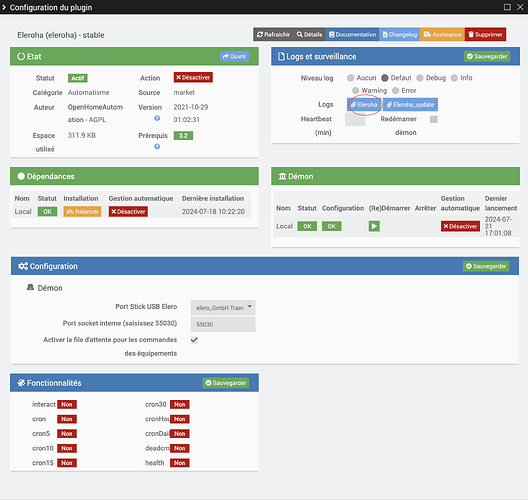Click the Prérequis help question mark icon

(157, 146)
